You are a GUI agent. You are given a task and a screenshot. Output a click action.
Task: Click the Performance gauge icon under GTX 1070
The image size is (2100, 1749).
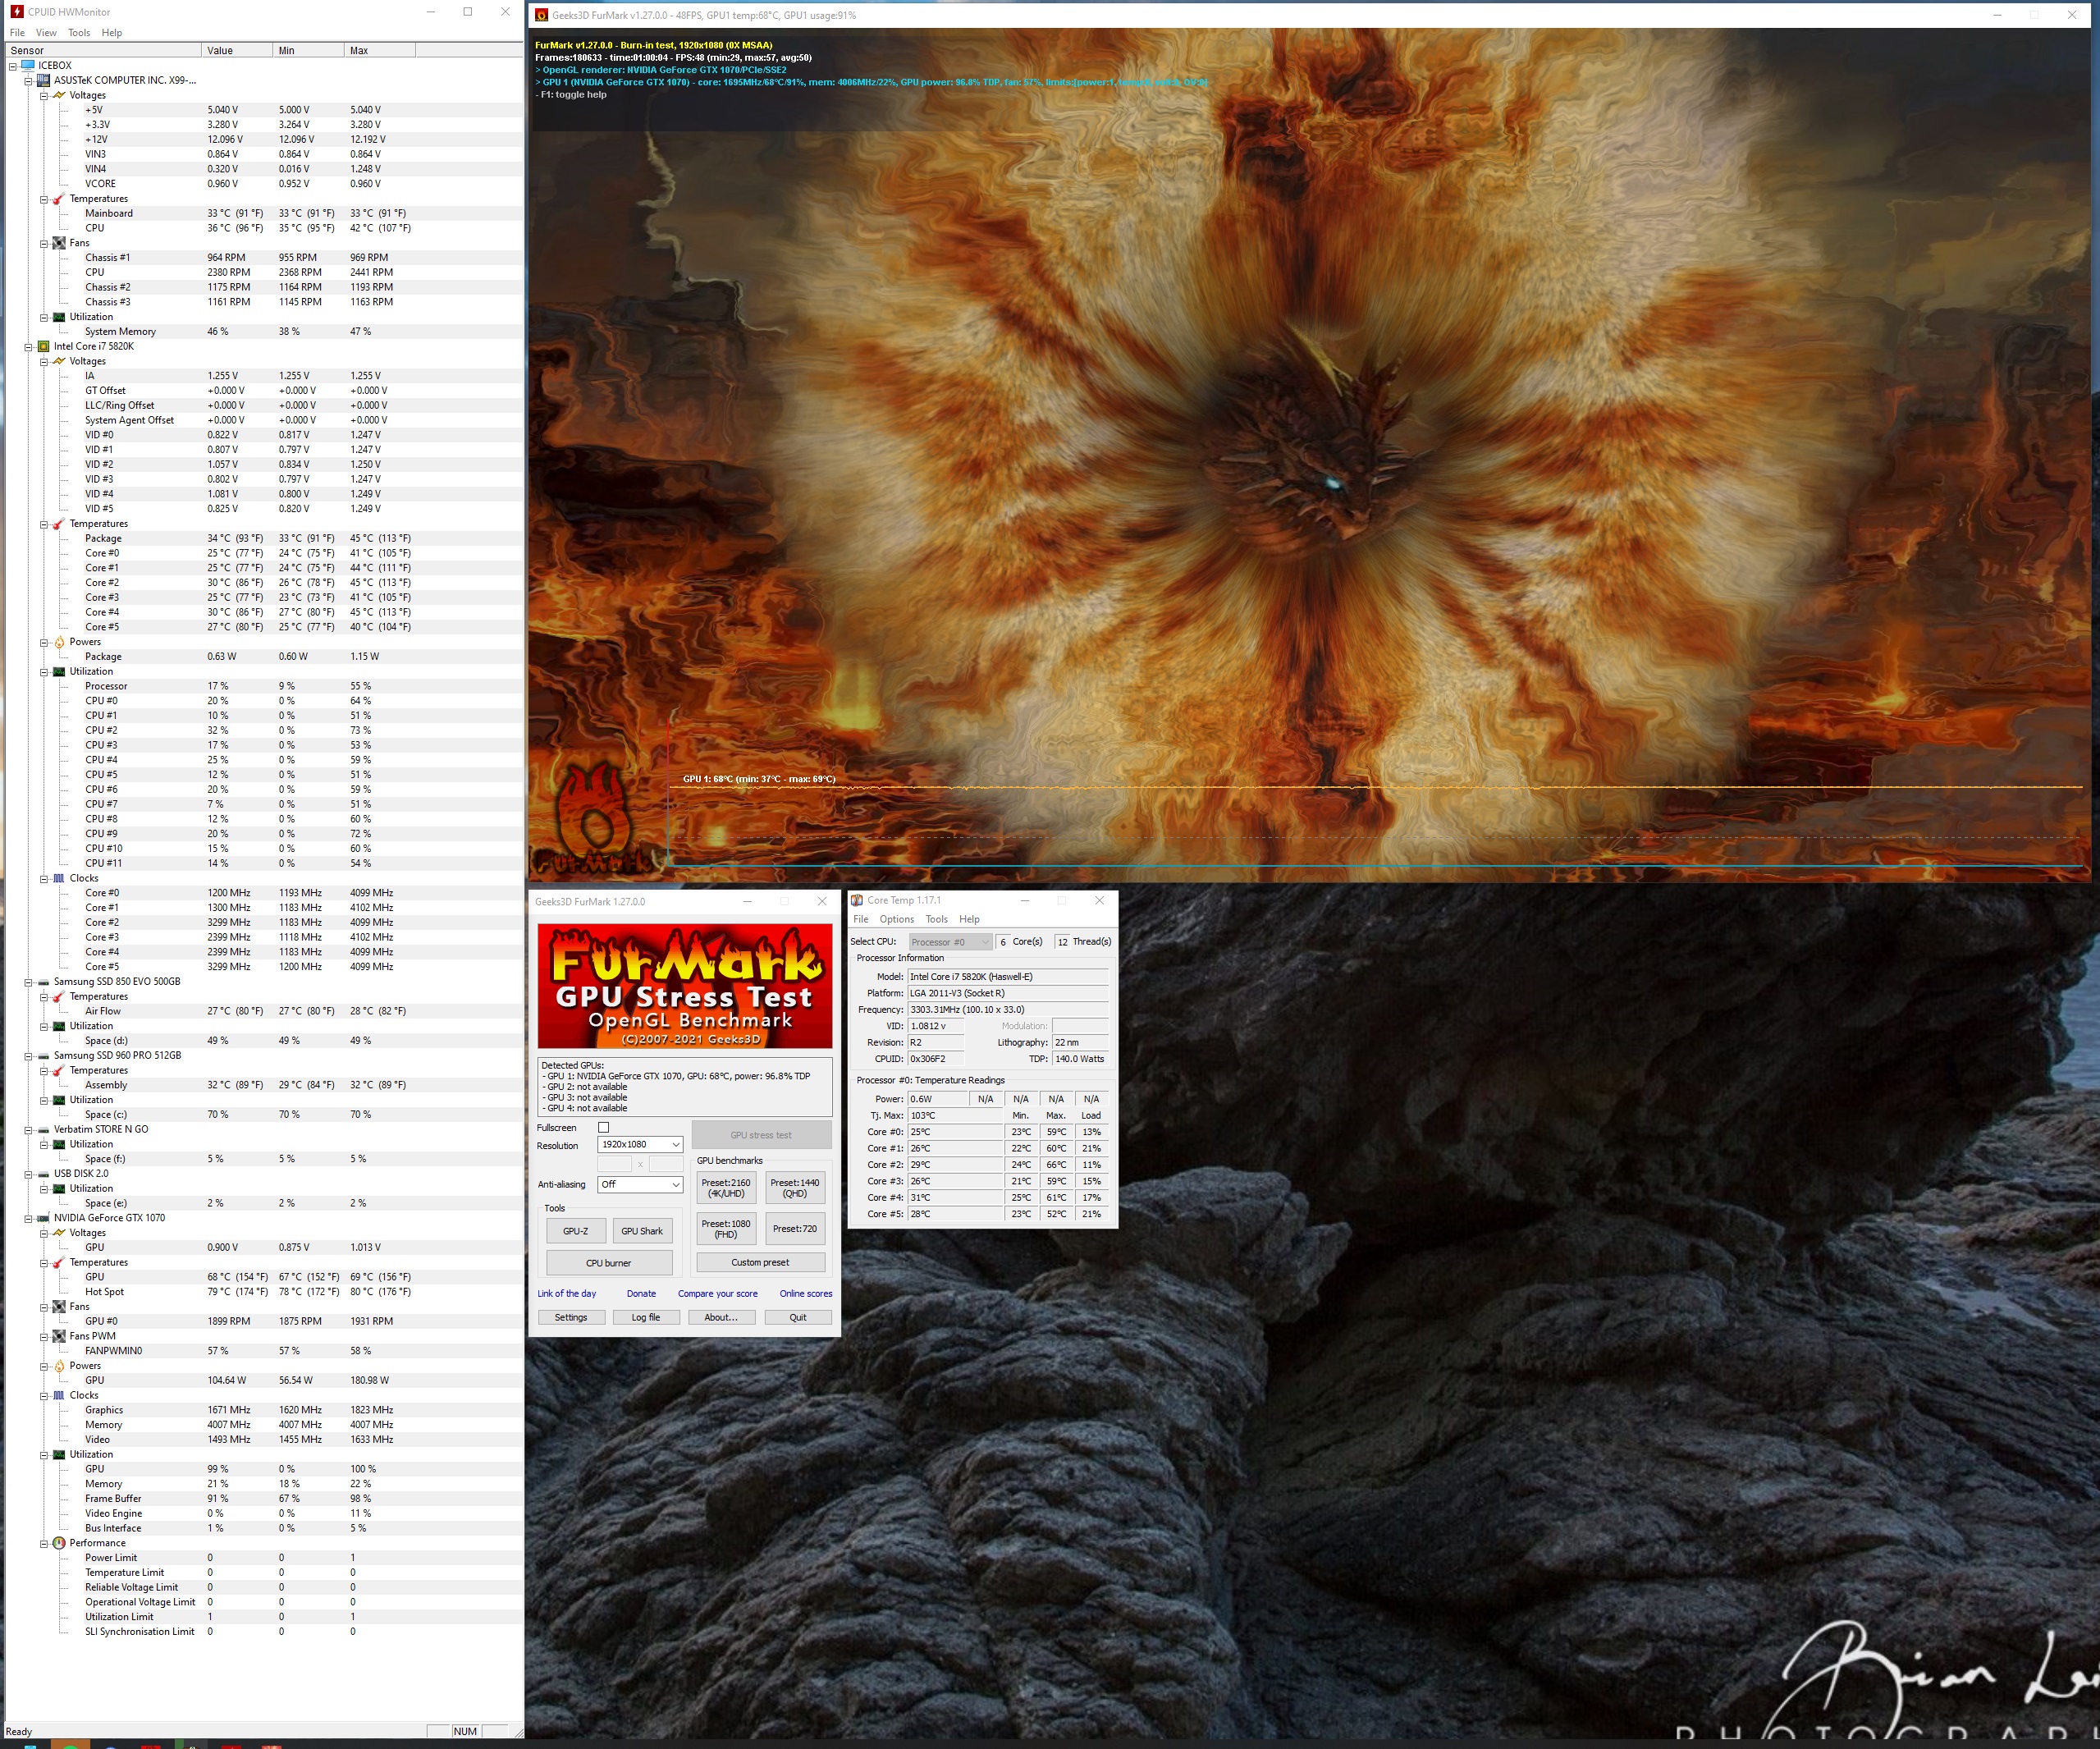[x=59, y=1543]
